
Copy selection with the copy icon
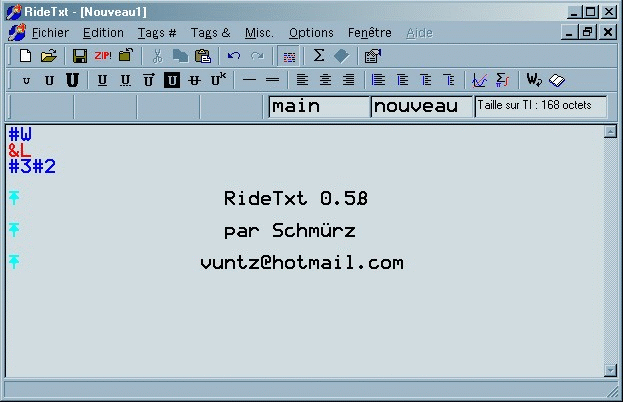point(180,56)
